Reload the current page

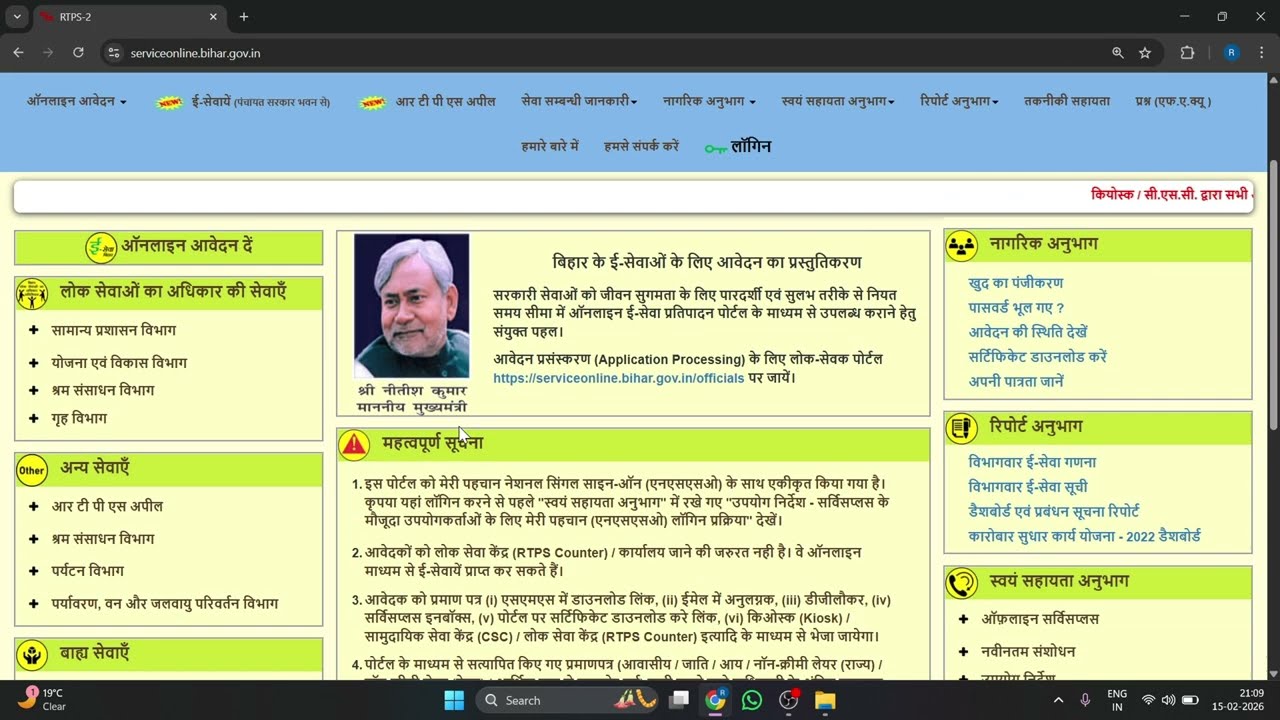pyautogui.click(x=78, y=53)
